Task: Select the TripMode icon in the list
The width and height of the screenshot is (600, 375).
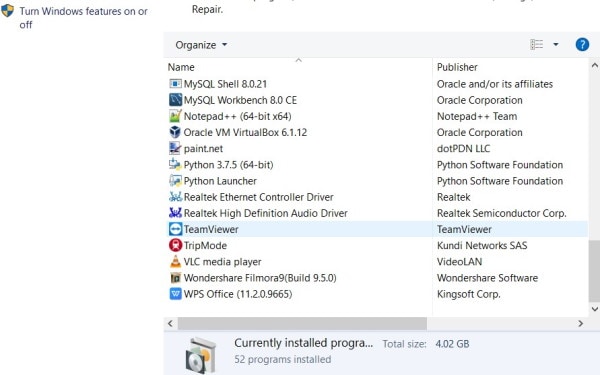Action: 175,245
